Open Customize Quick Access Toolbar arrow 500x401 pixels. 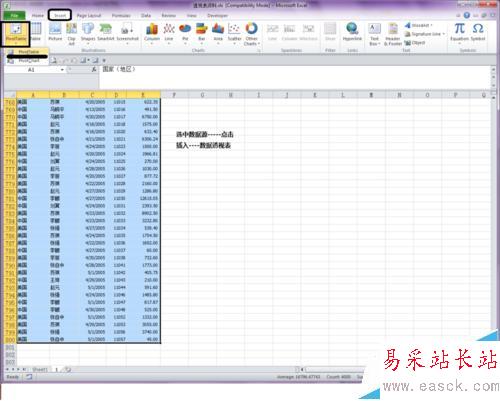click(104, 60)
